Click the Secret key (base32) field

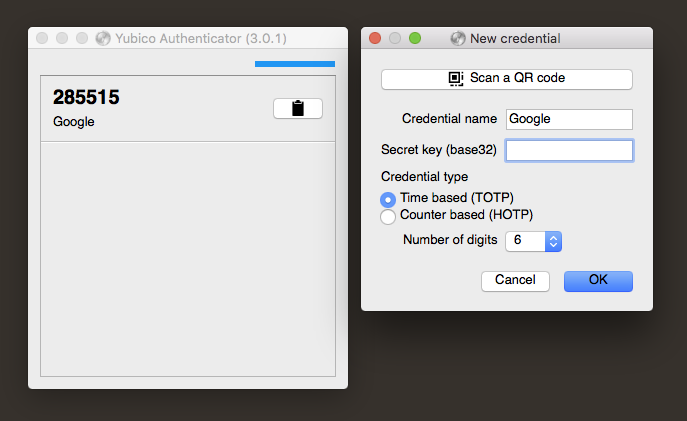coord(569,150)
